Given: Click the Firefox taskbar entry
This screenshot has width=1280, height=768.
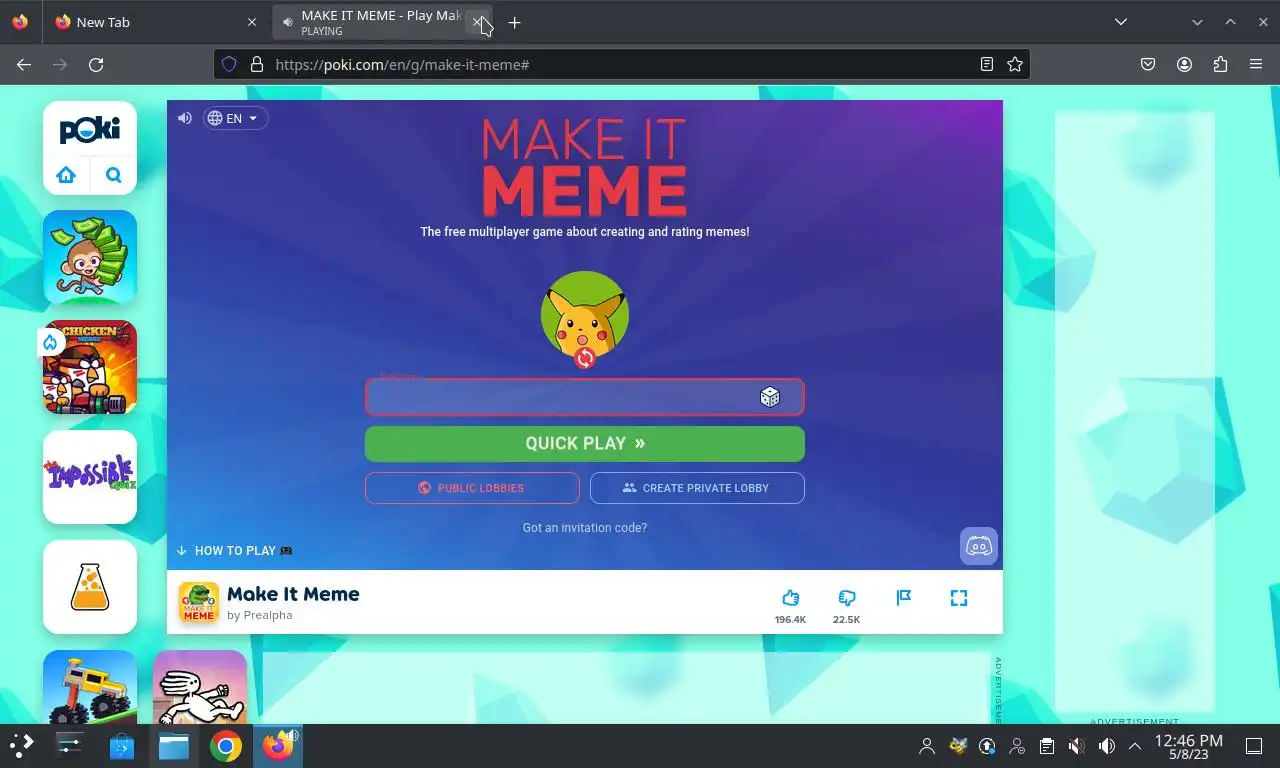Looking at the screenshot, I should click(278, 745).
